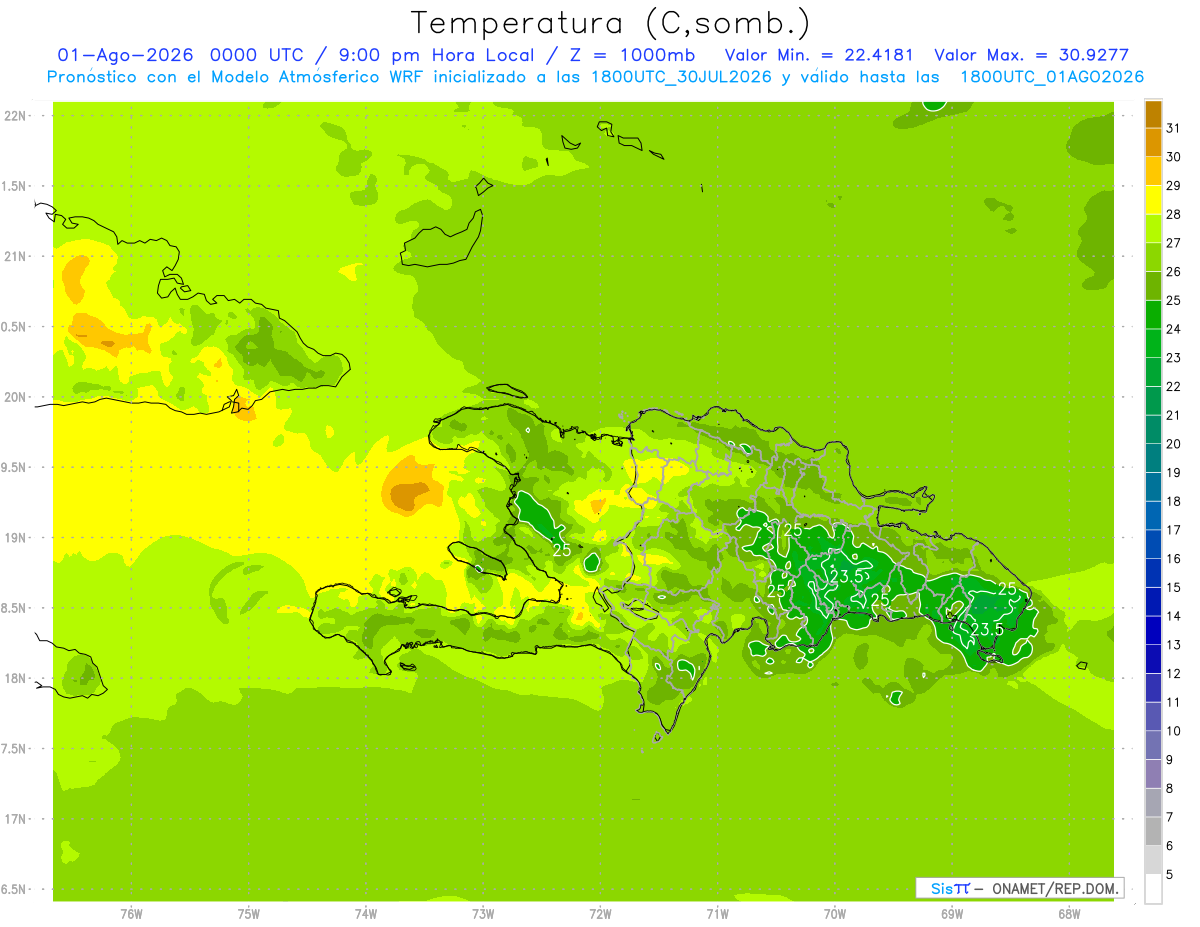Click the '70W' longitude axis label
Image resolution: width=1200 pixels, height=927 pixels.
pos(835,913)
